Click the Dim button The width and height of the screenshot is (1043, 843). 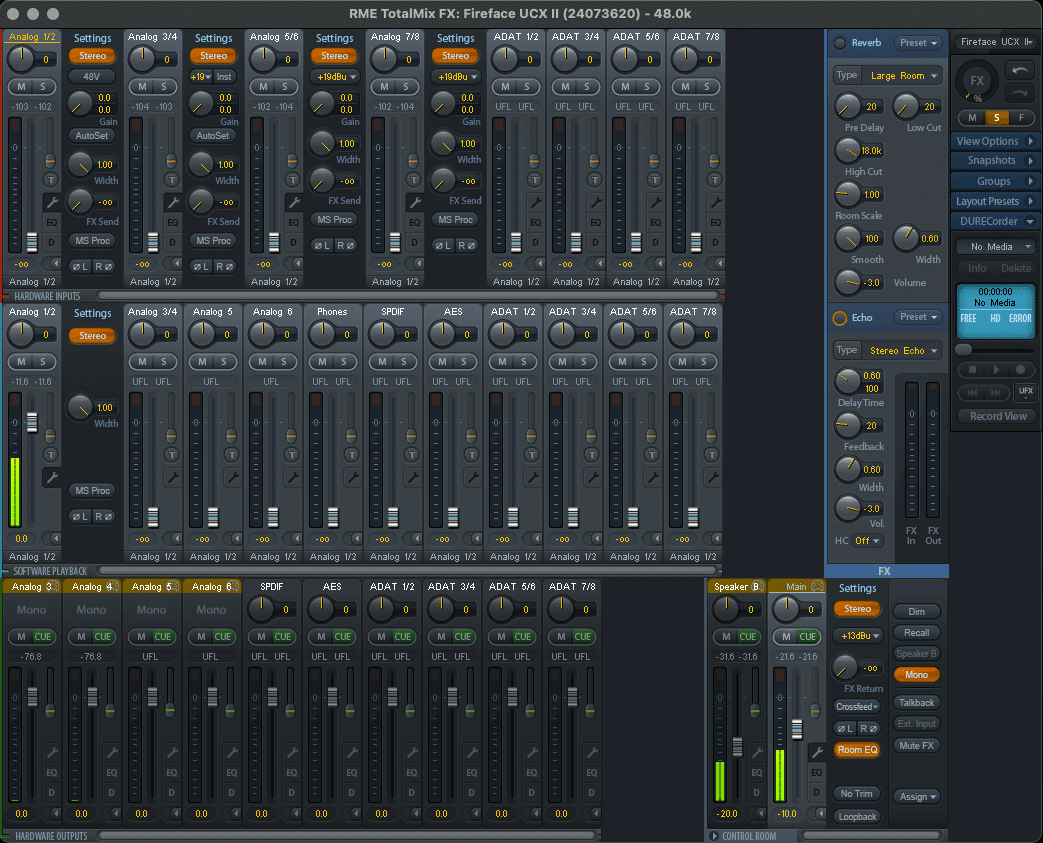917,611
